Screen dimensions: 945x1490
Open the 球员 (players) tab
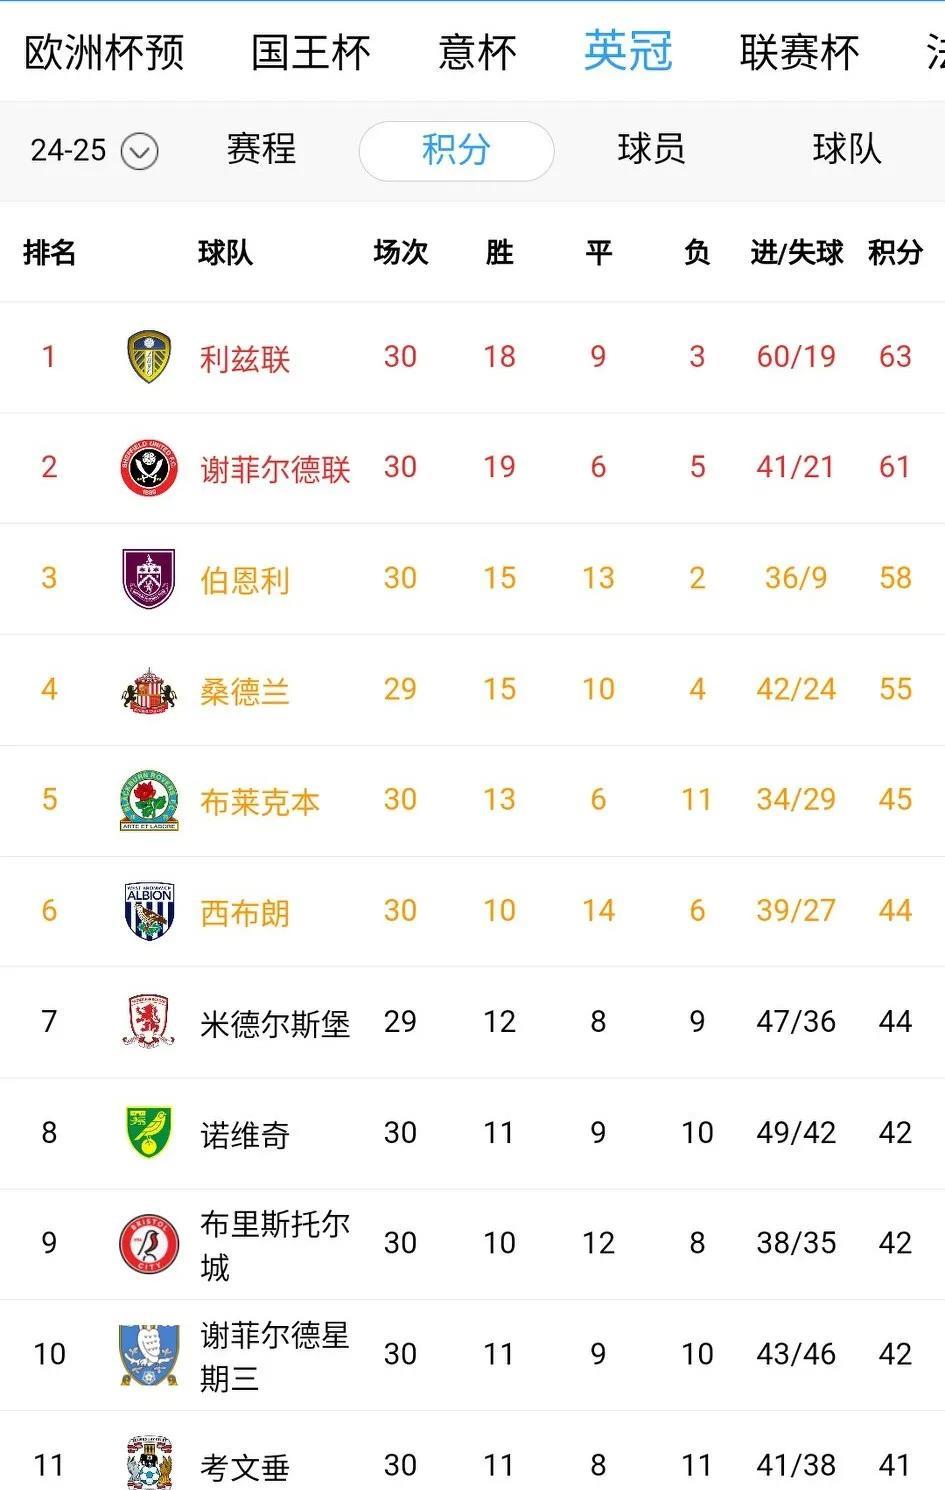click(x=651, y=151)
